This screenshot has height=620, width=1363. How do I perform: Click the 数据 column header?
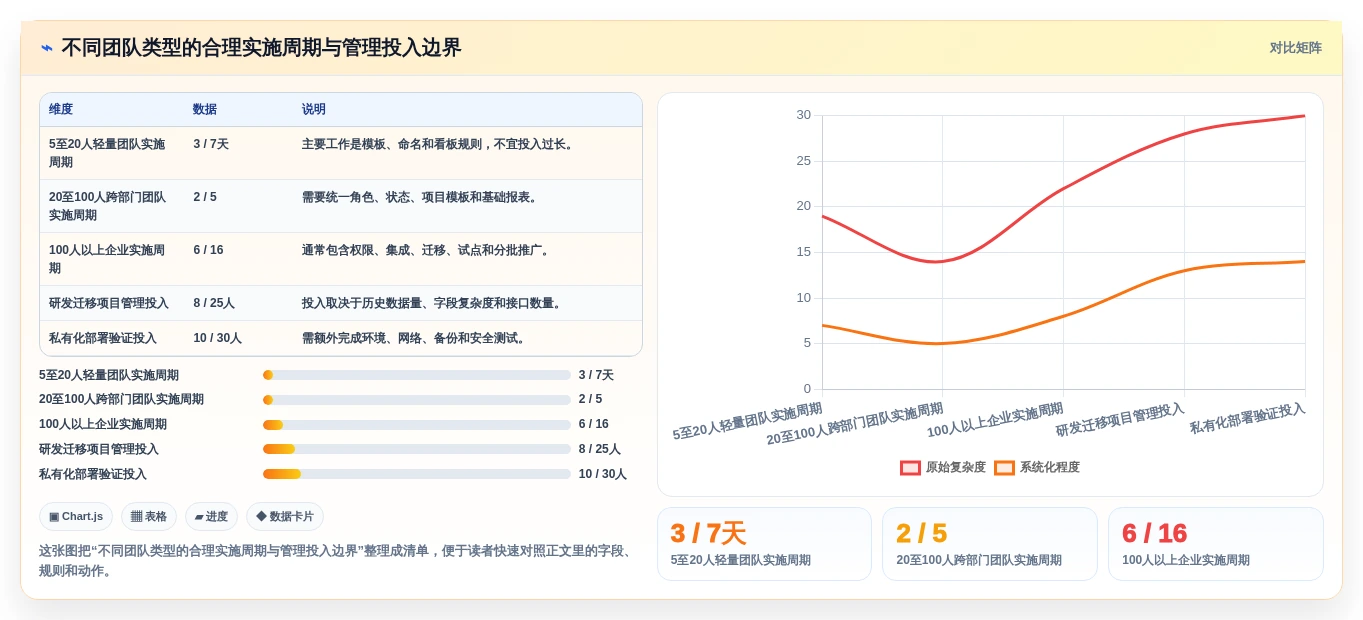[205, 109]
